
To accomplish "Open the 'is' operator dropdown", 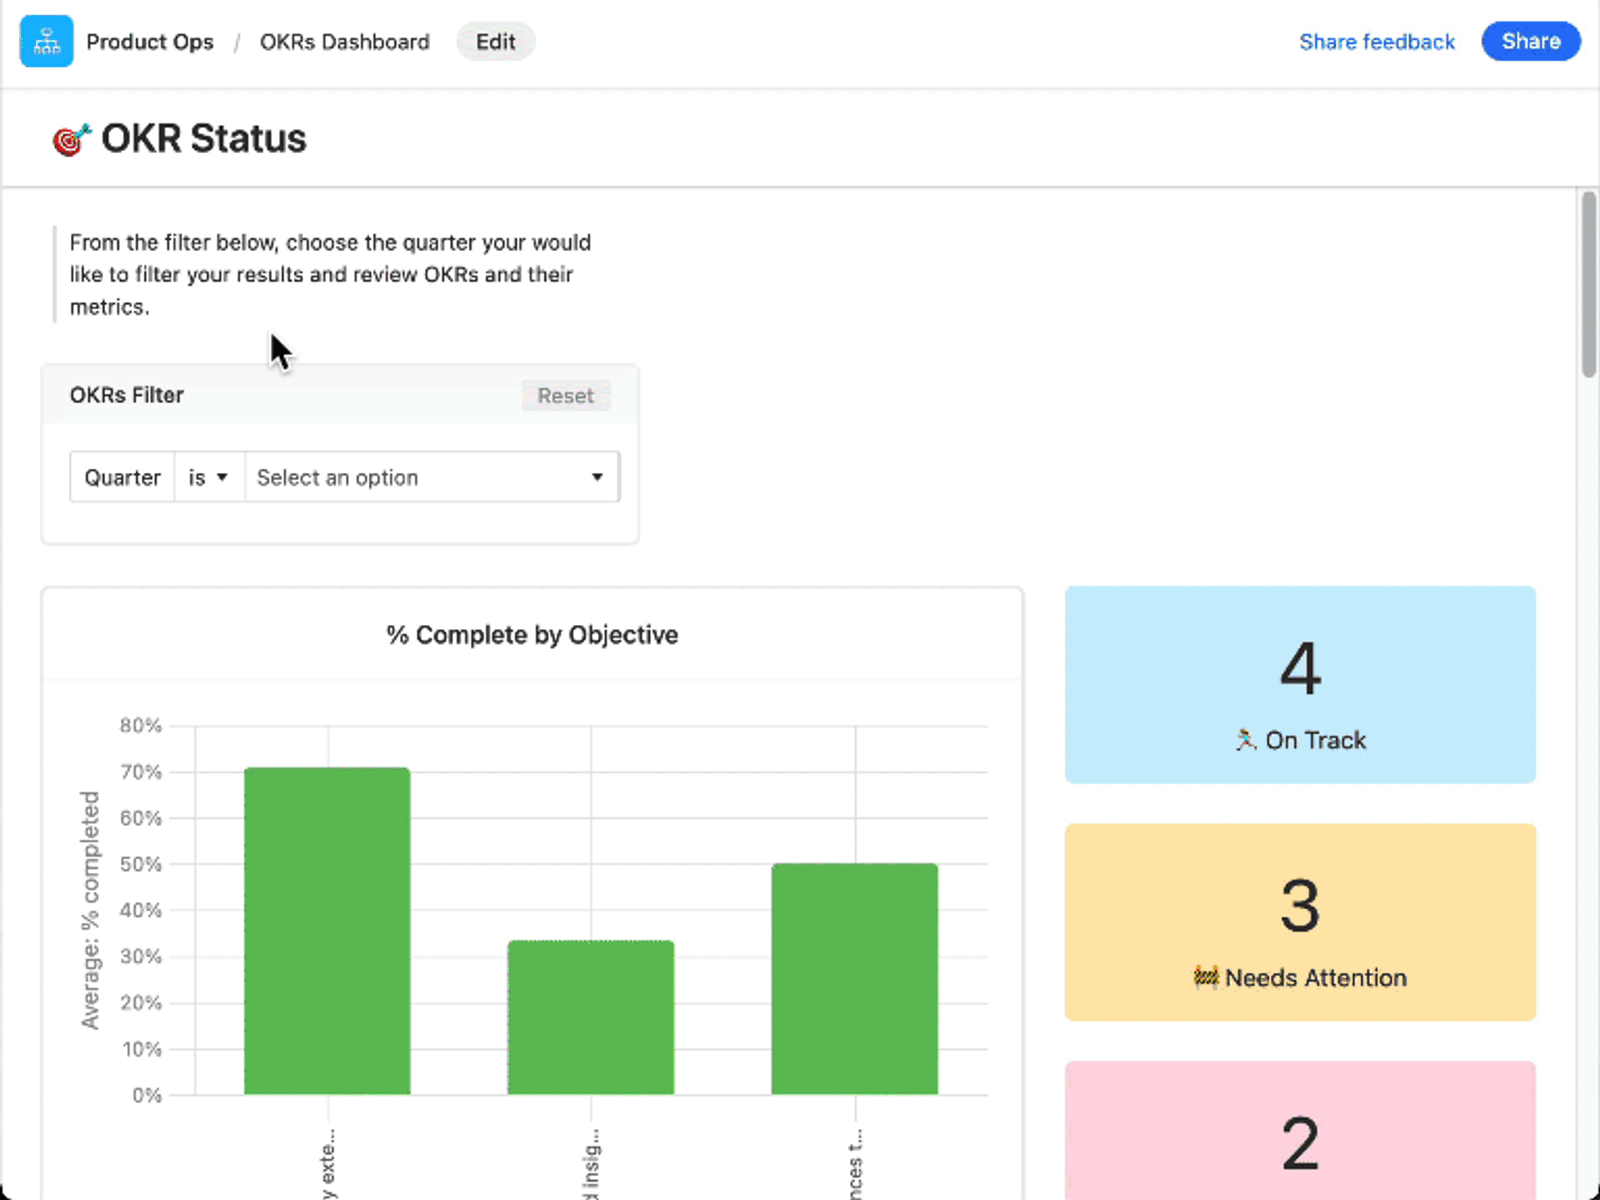I will (x=209, y=477).
